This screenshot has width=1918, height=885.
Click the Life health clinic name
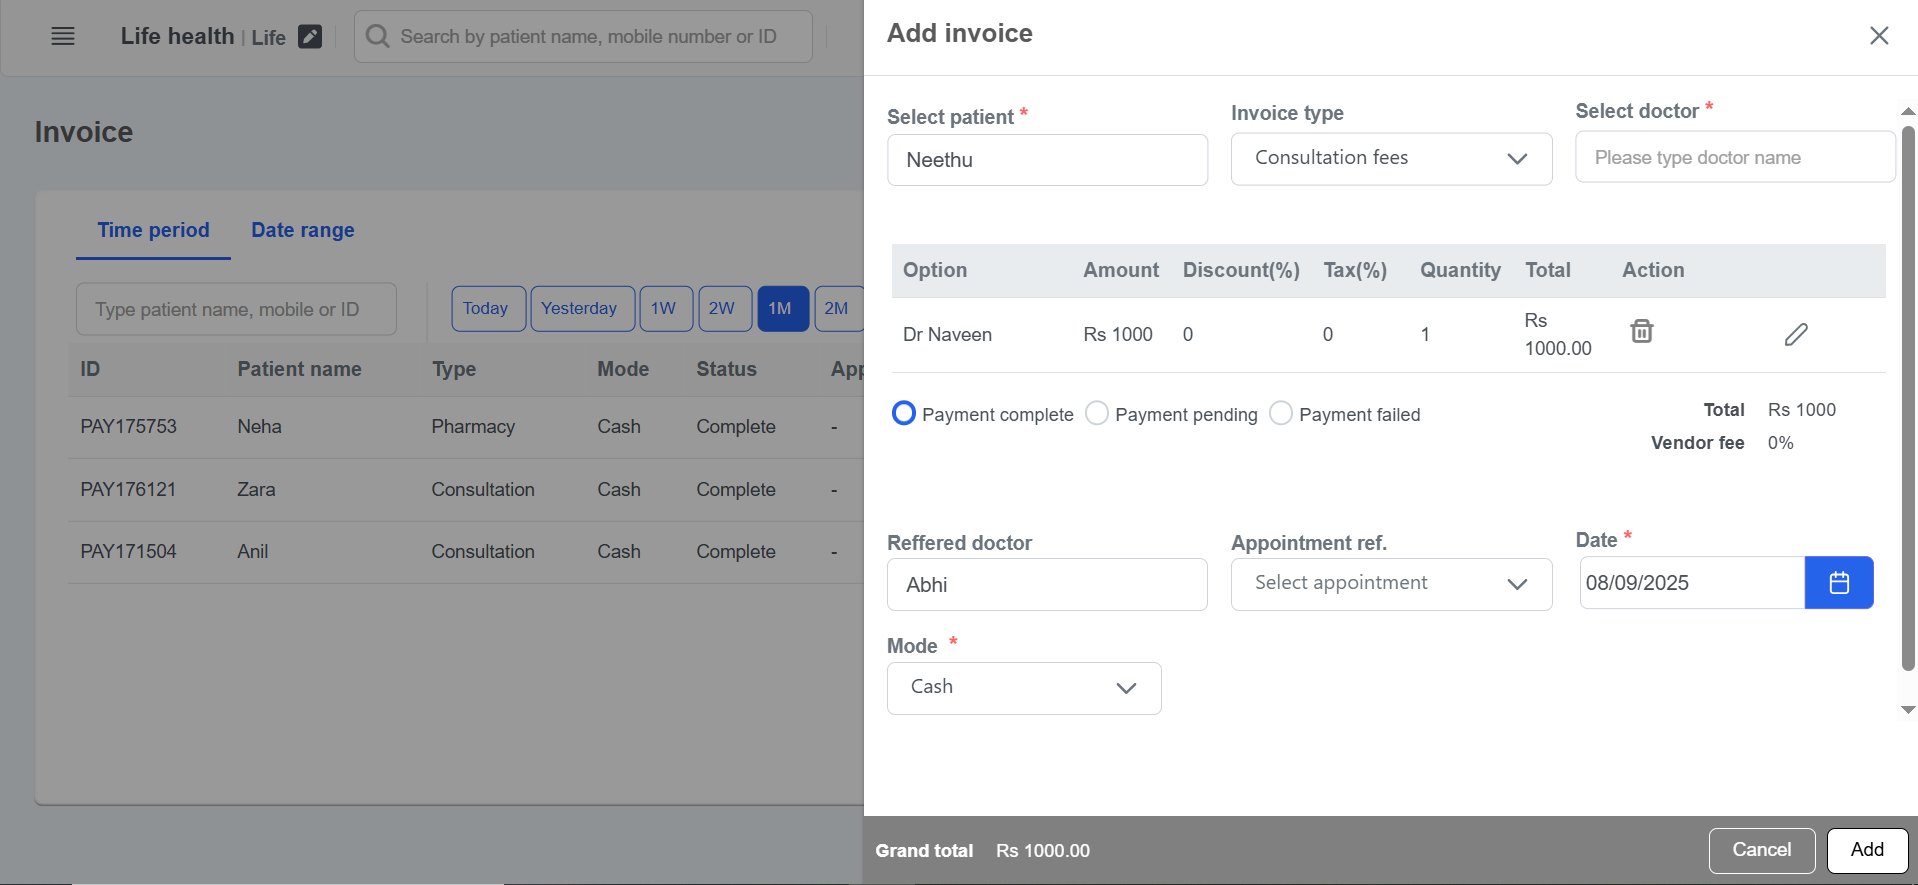[177, 36]
